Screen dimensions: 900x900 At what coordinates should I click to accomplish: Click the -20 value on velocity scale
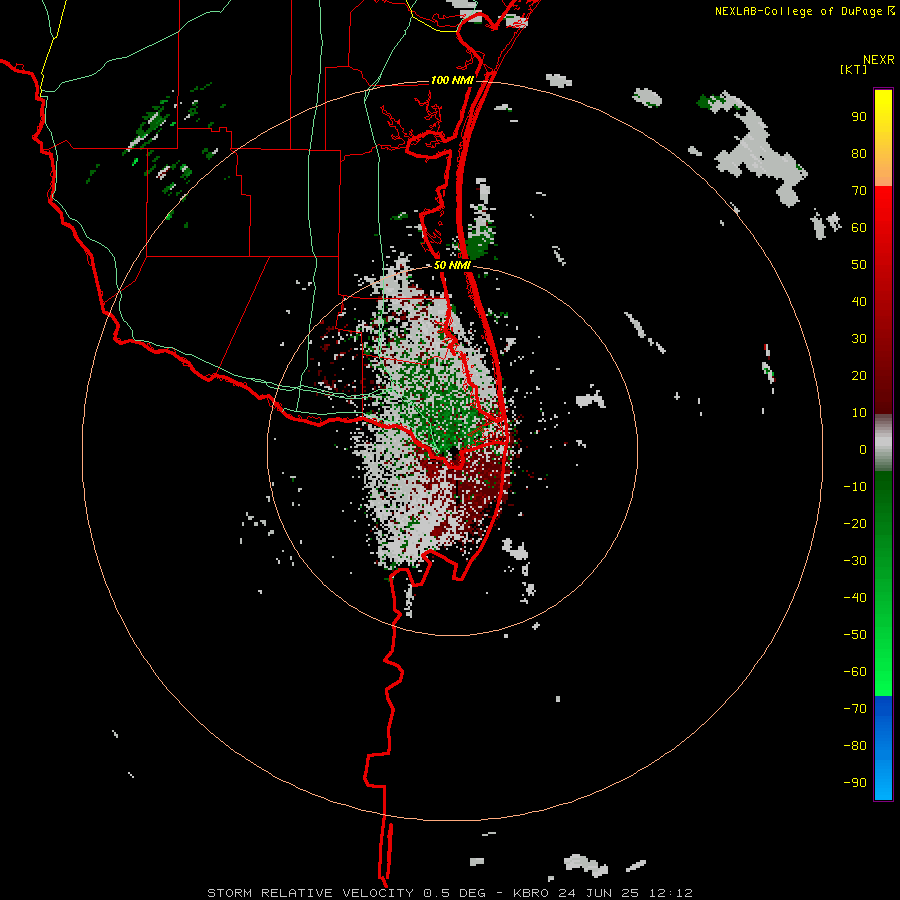[855, 524]
